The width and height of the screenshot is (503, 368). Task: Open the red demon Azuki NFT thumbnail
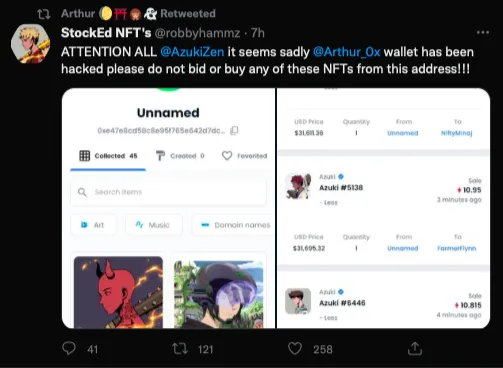click(118, 292)
